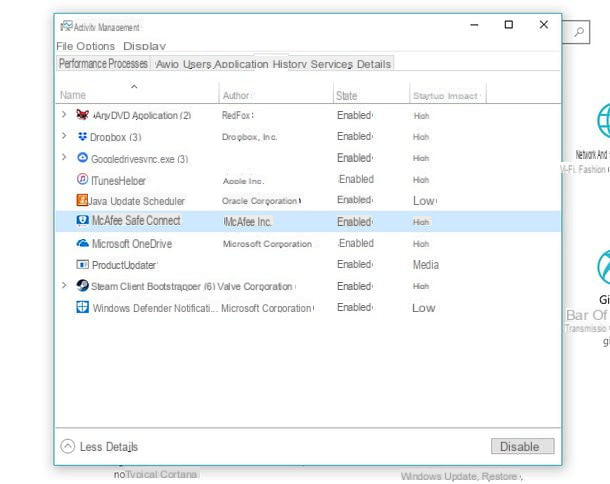Click Enabled state of Microsoft OneDrive
610x484 pixels.
click(356, 243)
